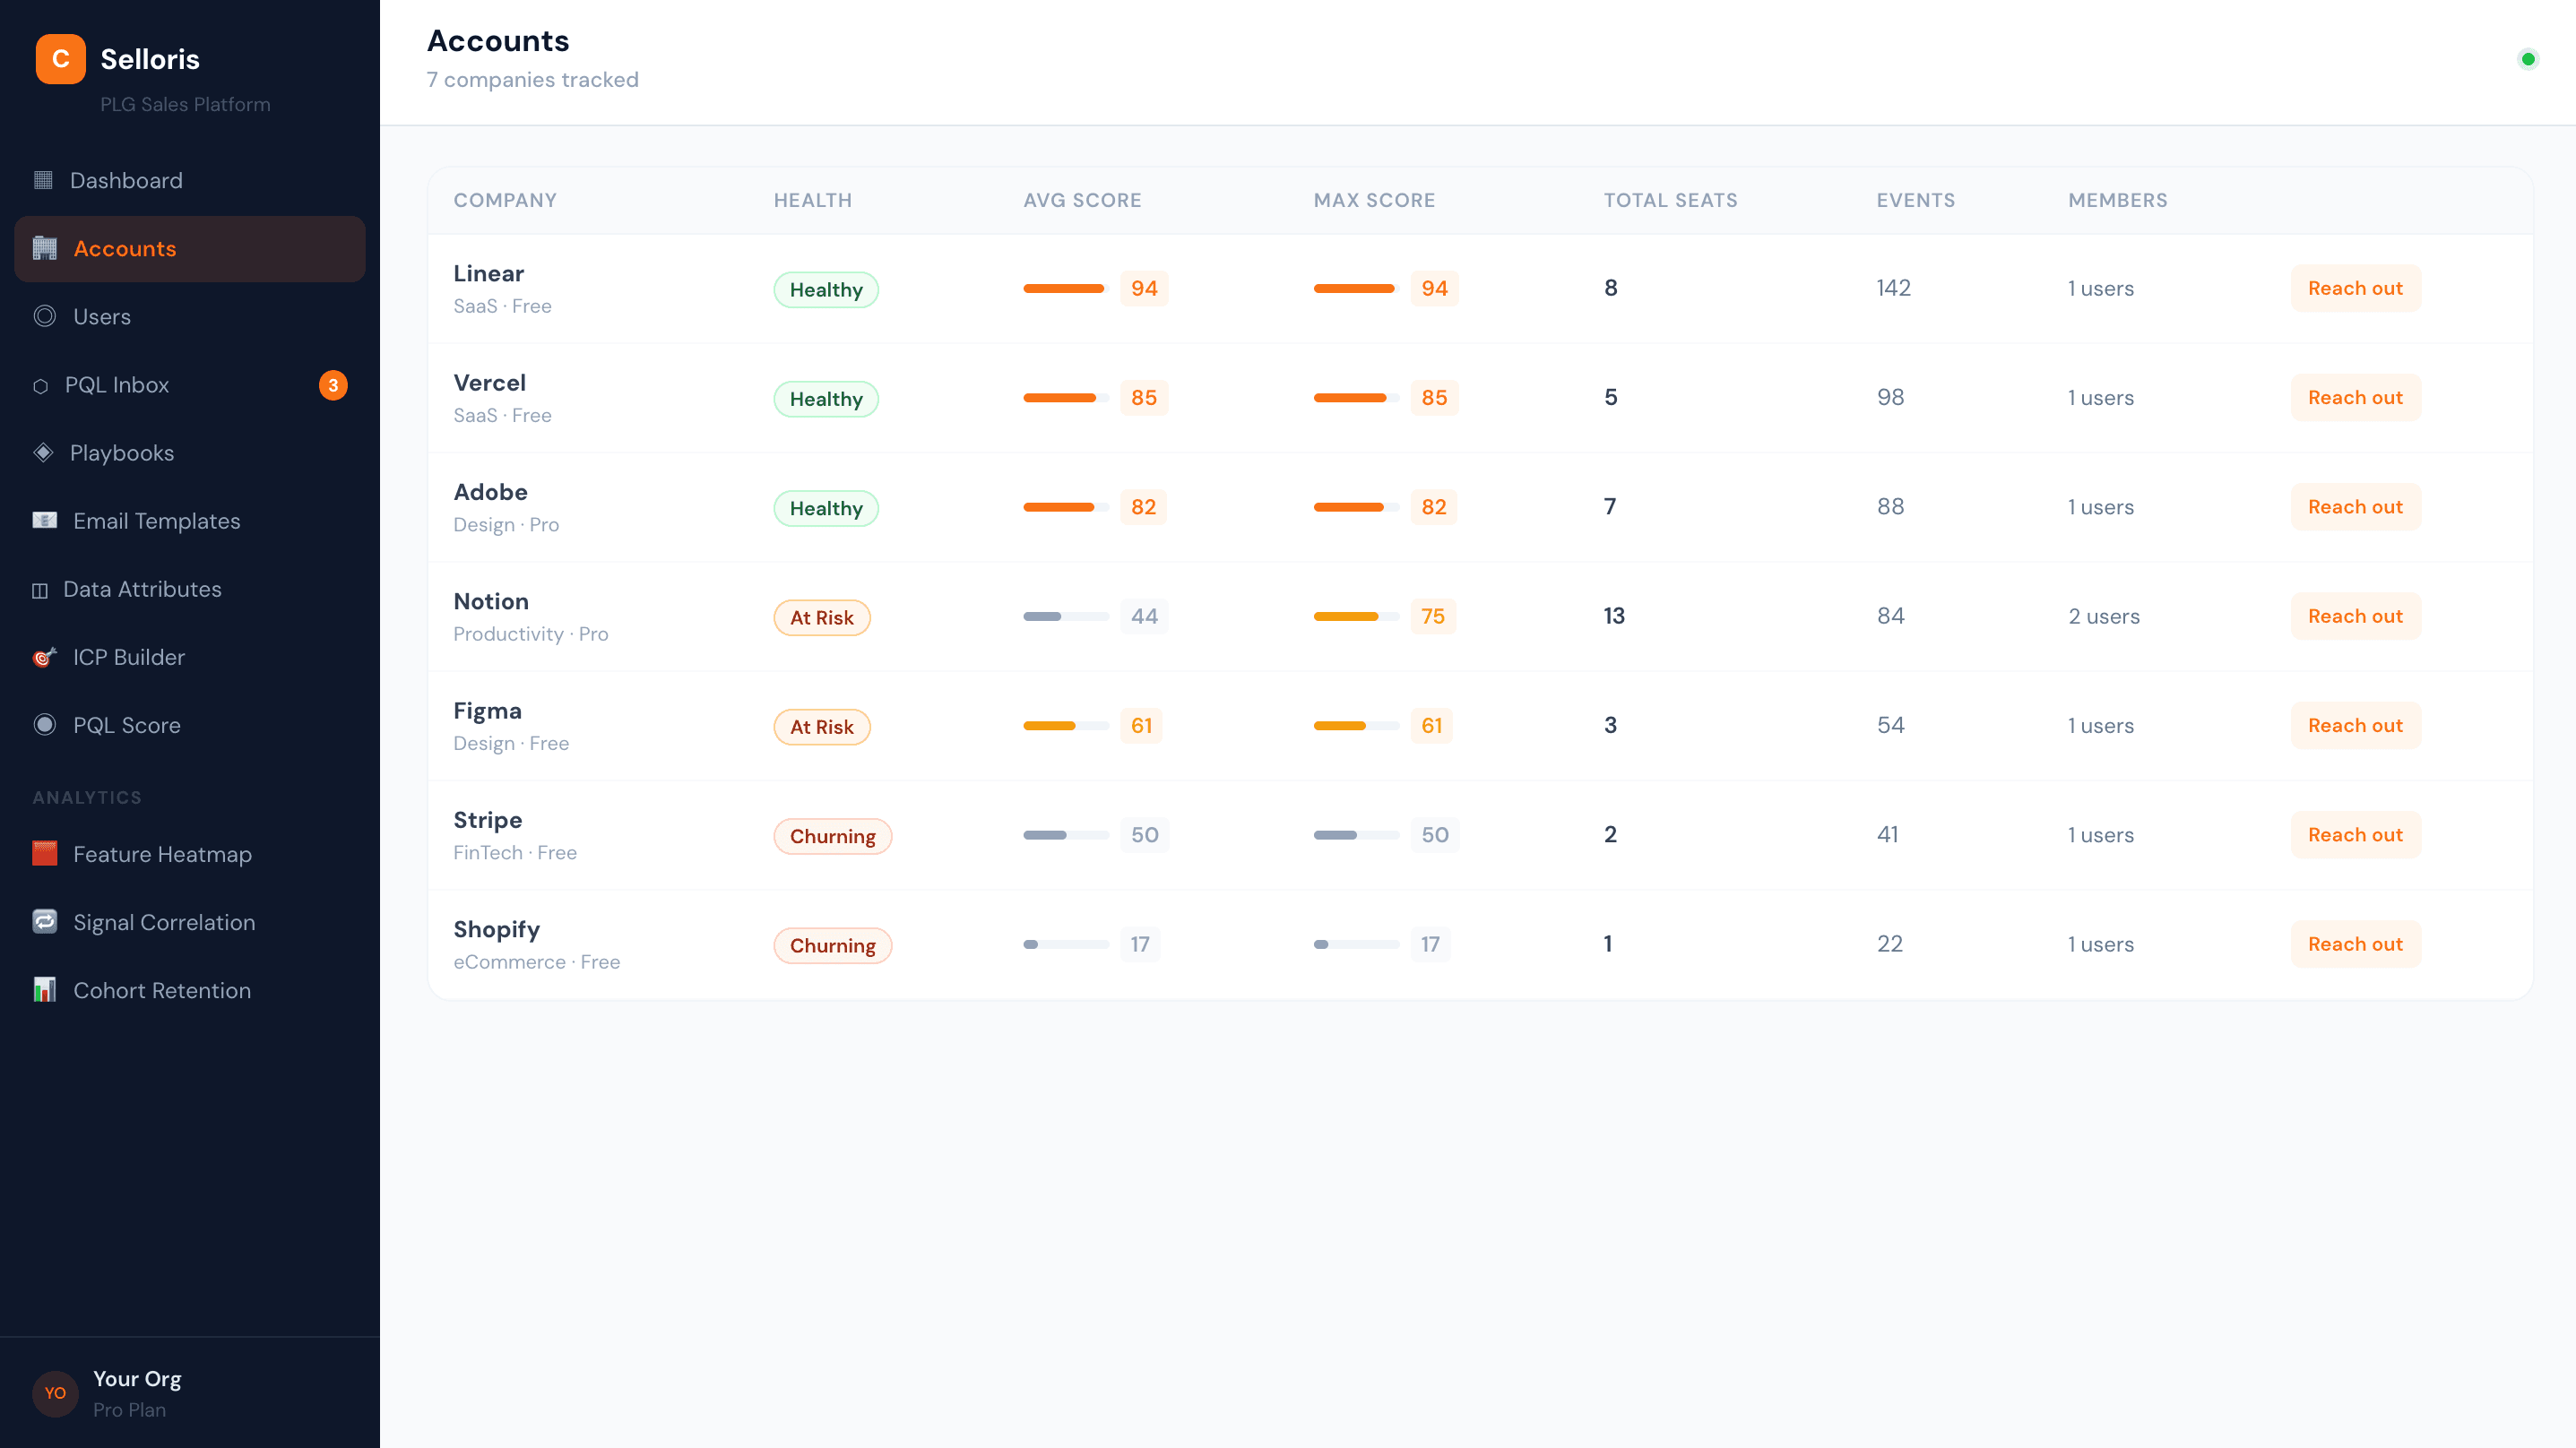Open ICP Builder in the sidebar

(190, 657)
